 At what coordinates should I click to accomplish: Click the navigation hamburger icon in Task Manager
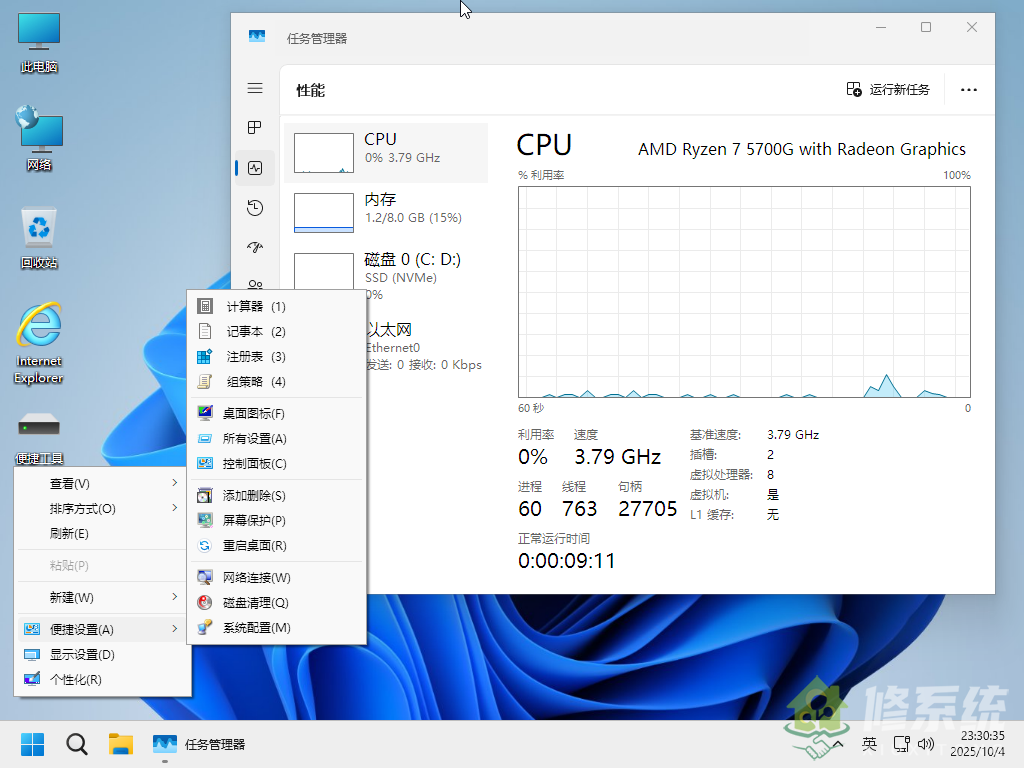tap(255, 88)
